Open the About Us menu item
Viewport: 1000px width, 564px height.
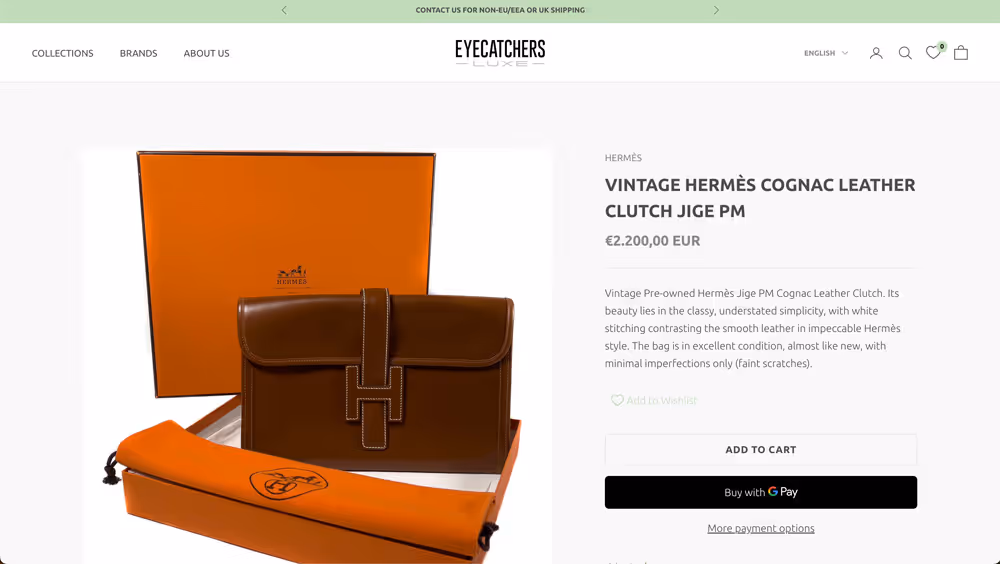point(207,53)
